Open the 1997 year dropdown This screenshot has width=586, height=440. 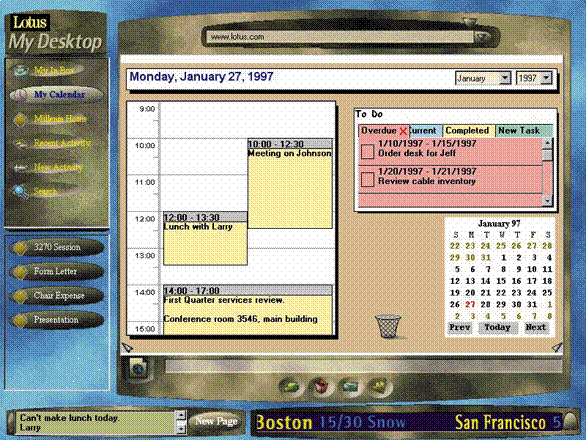(546, 78)
